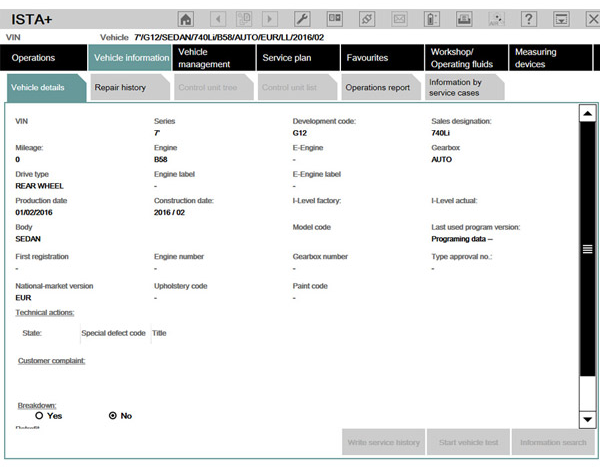This screenshot has width=614, height=470.
Task: Click the Information search button
Action: coord(553,442)
